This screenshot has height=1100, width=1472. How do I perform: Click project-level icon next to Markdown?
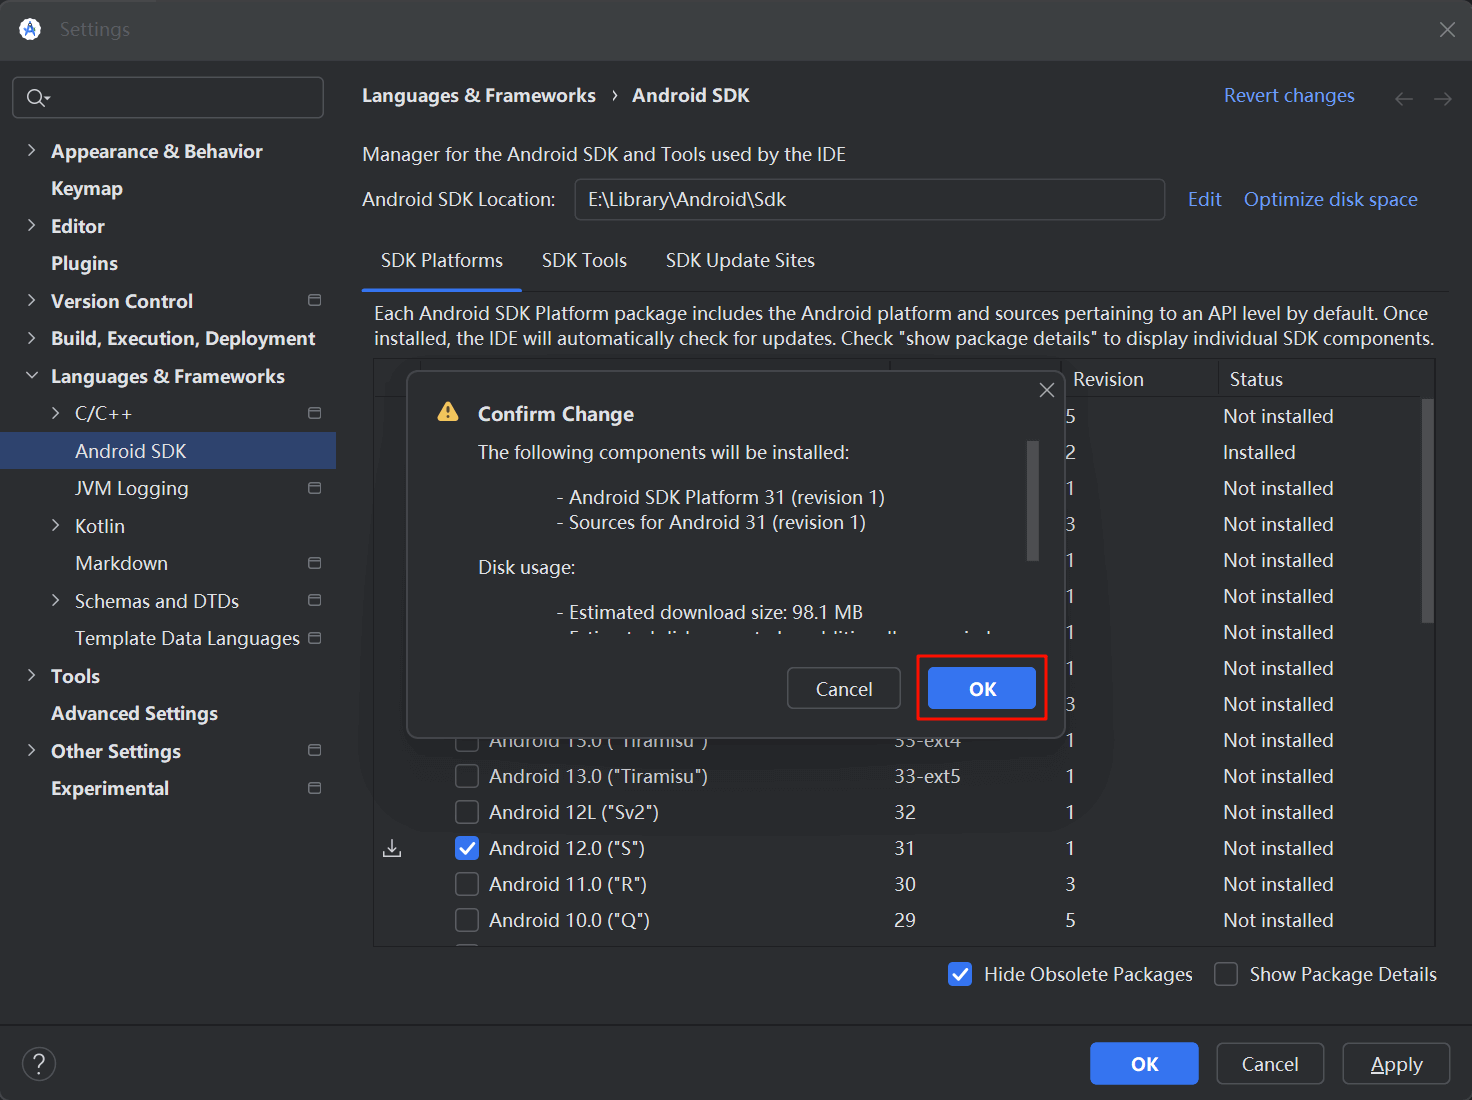click(x=315, y=563)
